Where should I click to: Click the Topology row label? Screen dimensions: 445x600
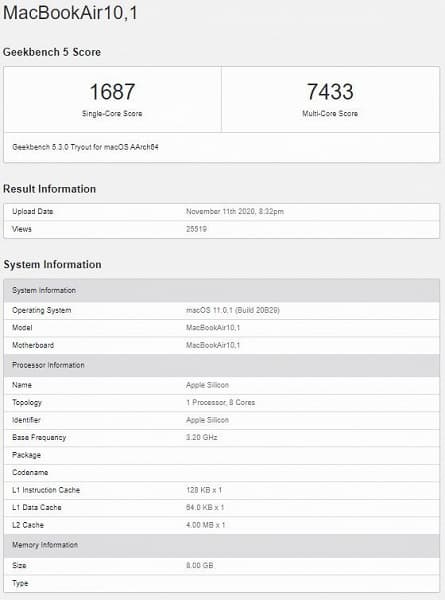(27, 403)
